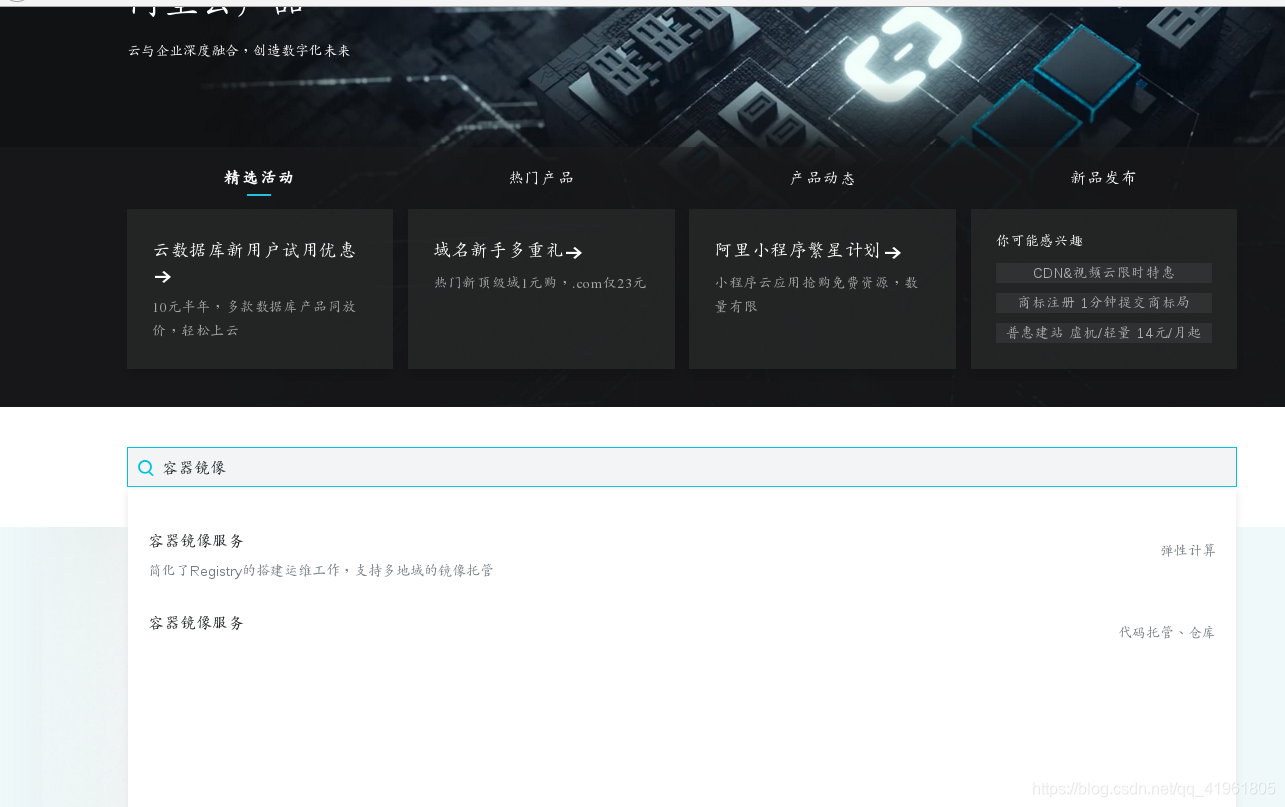Click the arrow beside 域名新手多重礼
This screenshot has height=807, width=1285.
[x=574, y=253]
